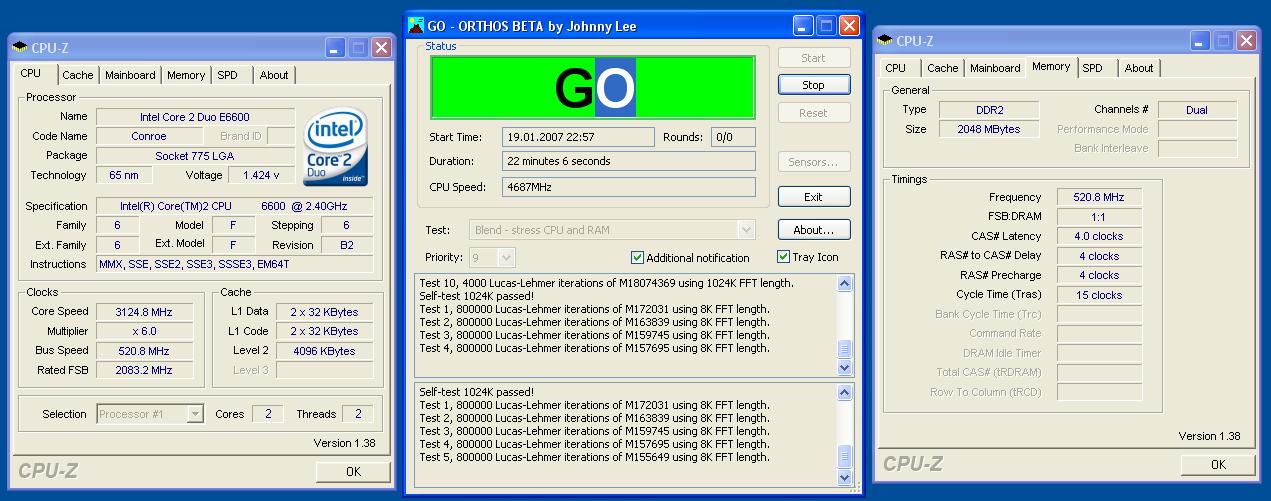Click the Rounds field showing 0/0
The height and width of the screenshot is (501, 1271).
click(x=733, y=137)
